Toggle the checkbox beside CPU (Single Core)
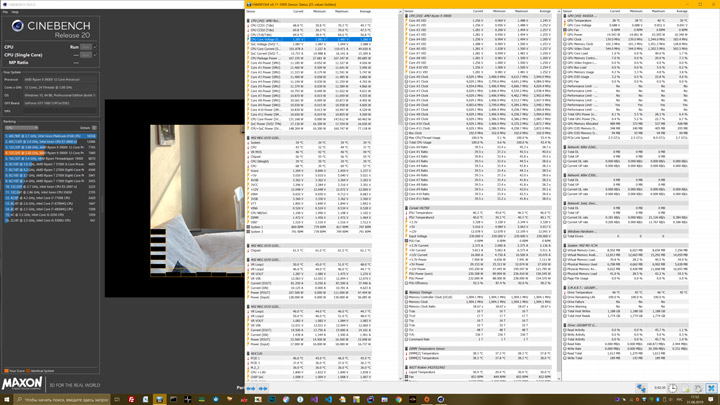This screenshot has width=720, height=405. (95, 55)
